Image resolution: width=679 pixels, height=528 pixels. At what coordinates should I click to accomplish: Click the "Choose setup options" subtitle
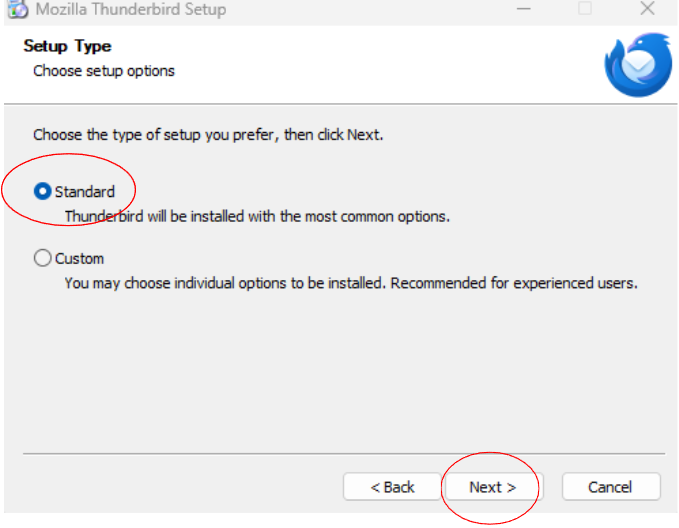point(104,71)
